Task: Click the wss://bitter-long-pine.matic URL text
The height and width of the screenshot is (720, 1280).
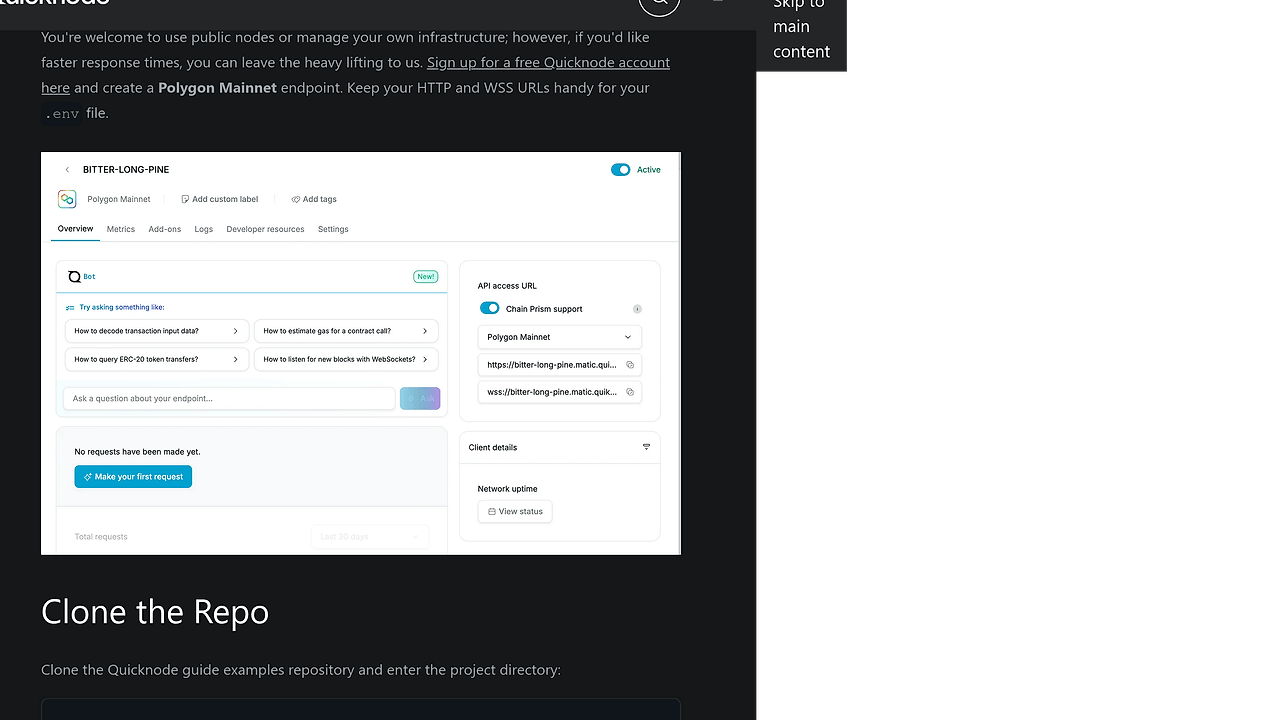Action: [x=552, y=392]
